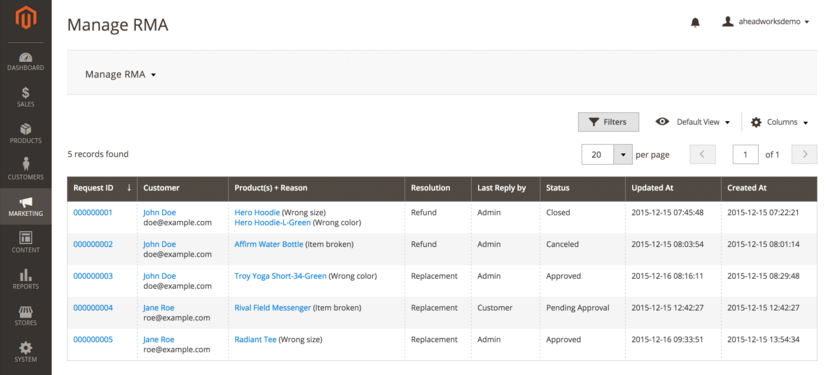Open the aheadworksdemo account menu
This screenshot has height=375, width=829.
[766, 22]
